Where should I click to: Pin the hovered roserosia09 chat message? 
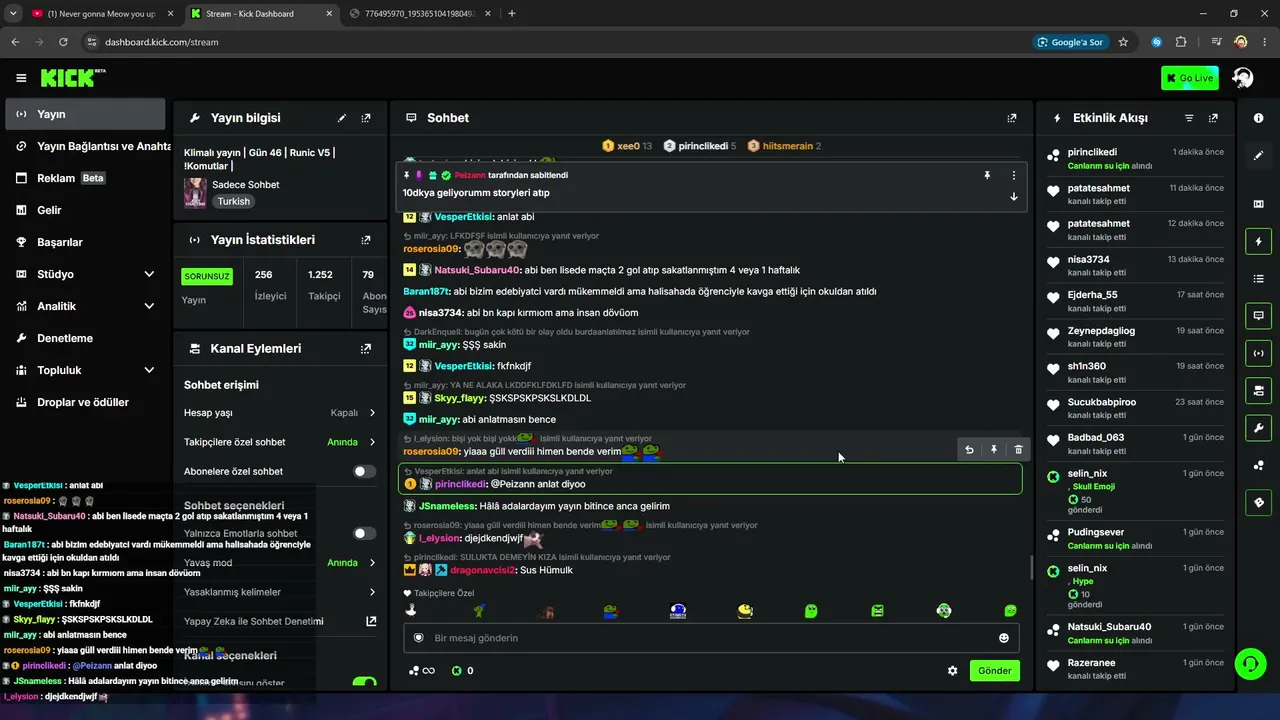(994, 450)
